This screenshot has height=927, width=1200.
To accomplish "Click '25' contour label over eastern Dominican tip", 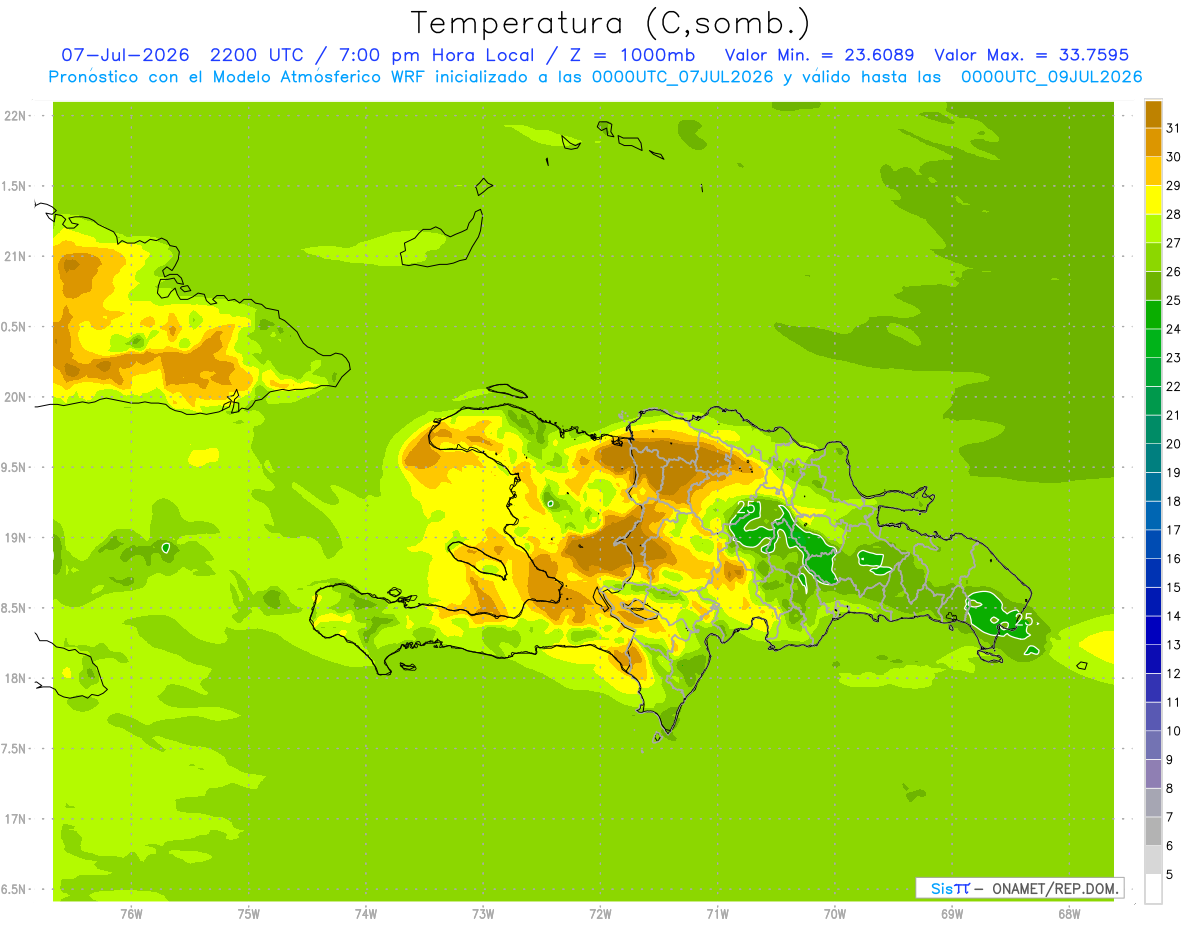I will [1024, 619].
